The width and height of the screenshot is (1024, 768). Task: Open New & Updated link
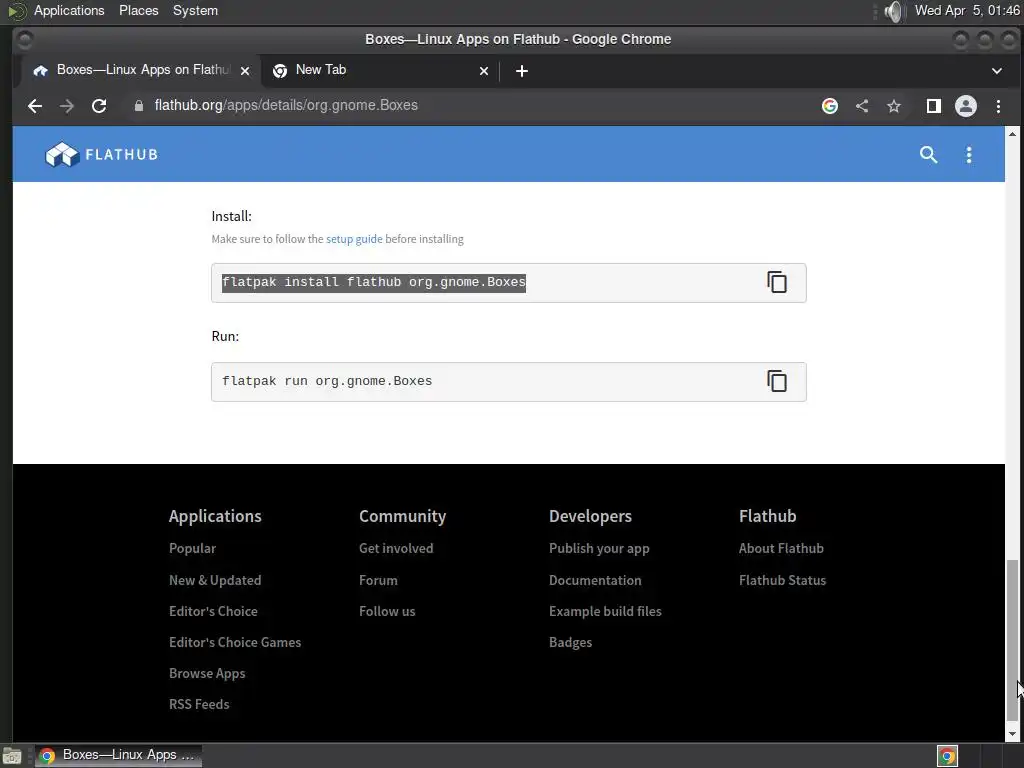point(215,580)
